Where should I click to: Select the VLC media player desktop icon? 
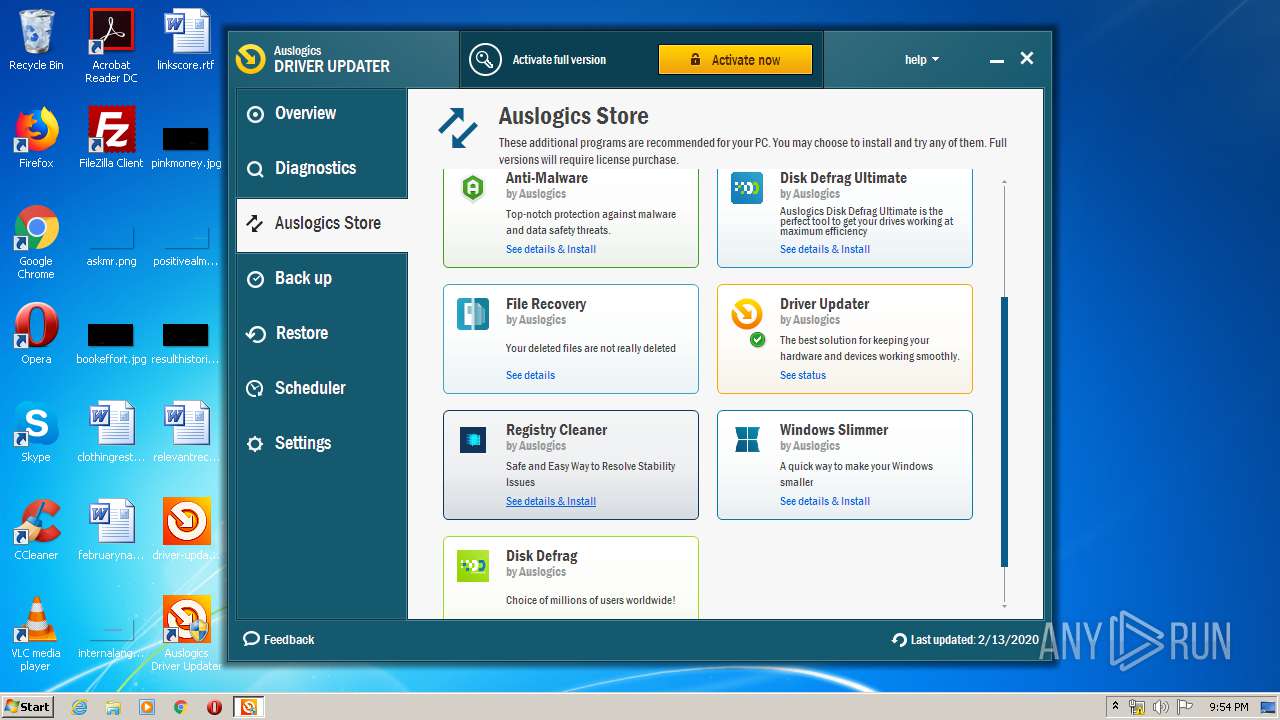(x=36, y=634)
